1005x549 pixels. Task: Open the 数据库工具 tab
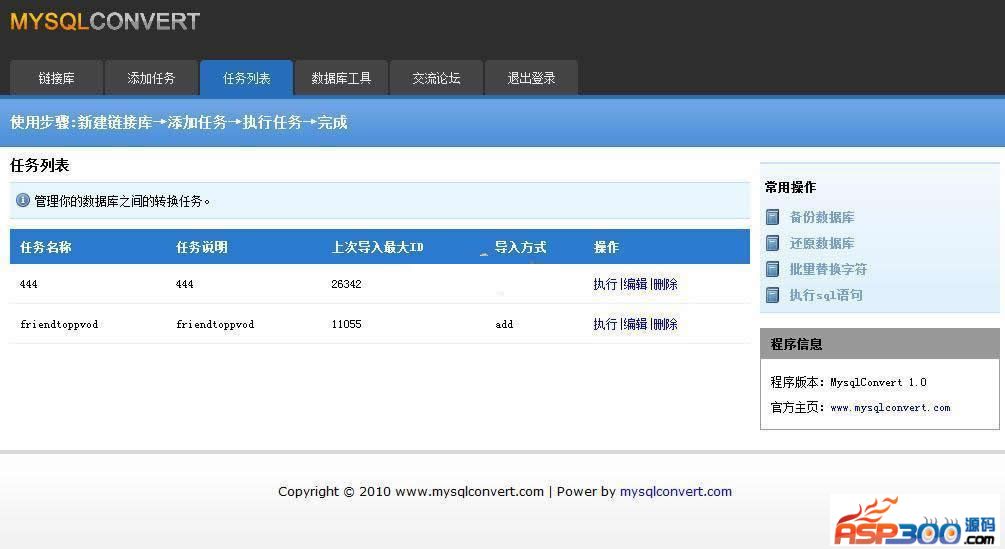341,78
